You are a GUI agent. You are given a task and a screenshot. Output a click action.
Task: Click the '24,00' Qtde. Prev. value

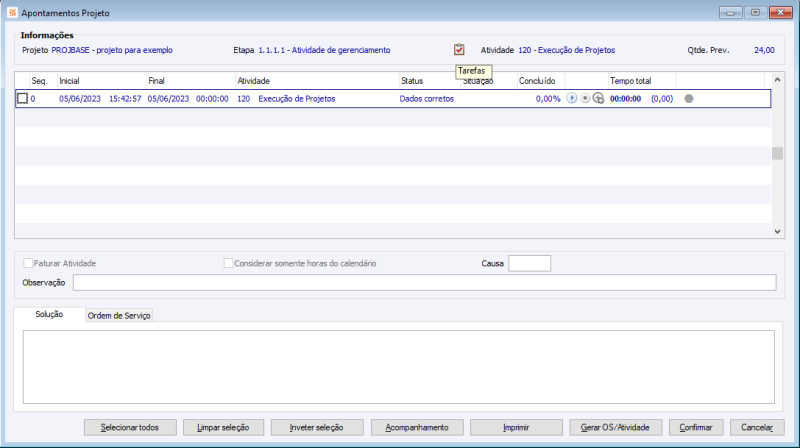(x=764, y=50)
